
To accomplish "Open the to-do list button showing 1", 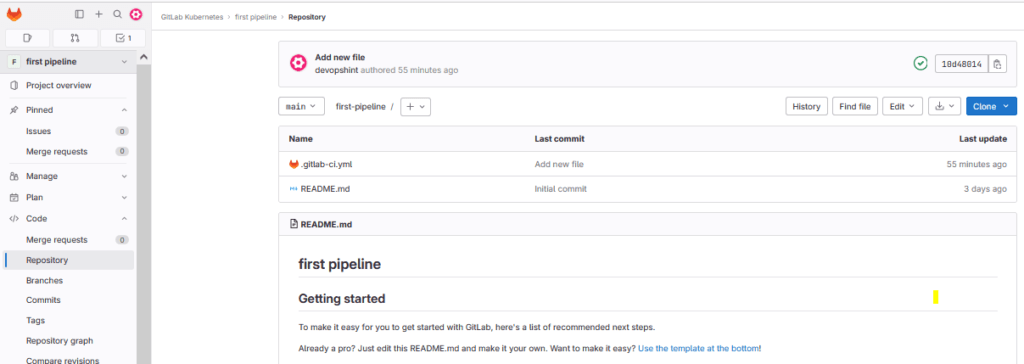I will pyautogui.click(x=123, y=38).
